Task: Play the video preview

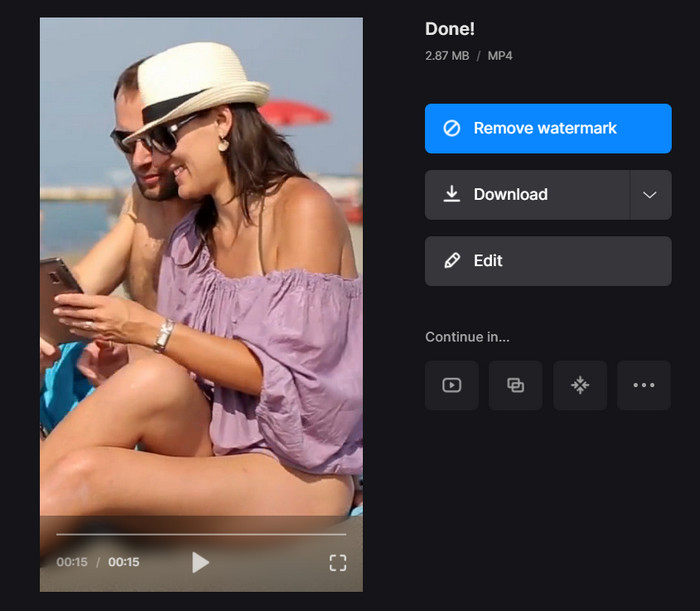Action: coord(200,562)
